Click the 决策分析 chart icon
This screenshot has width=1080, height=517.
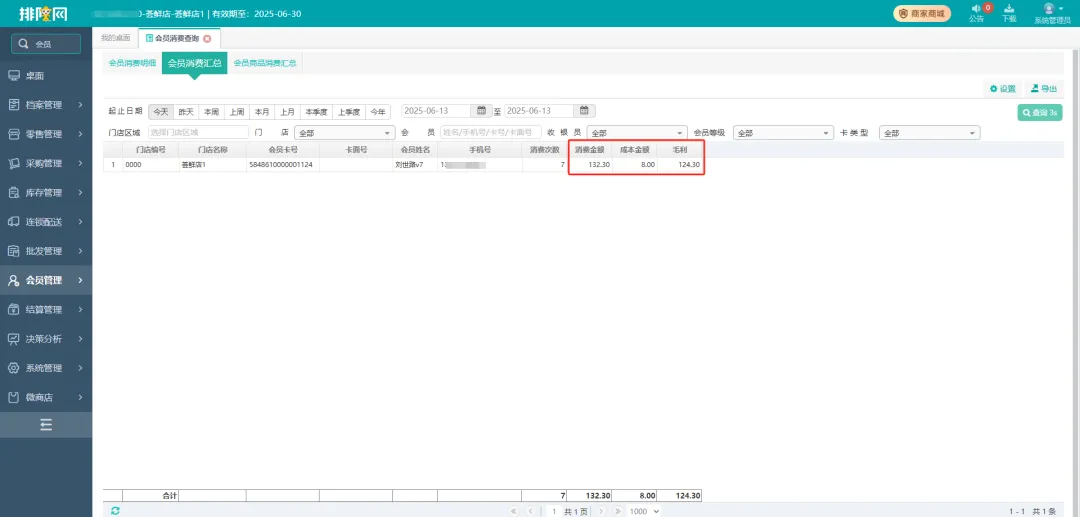pos(13,339)
